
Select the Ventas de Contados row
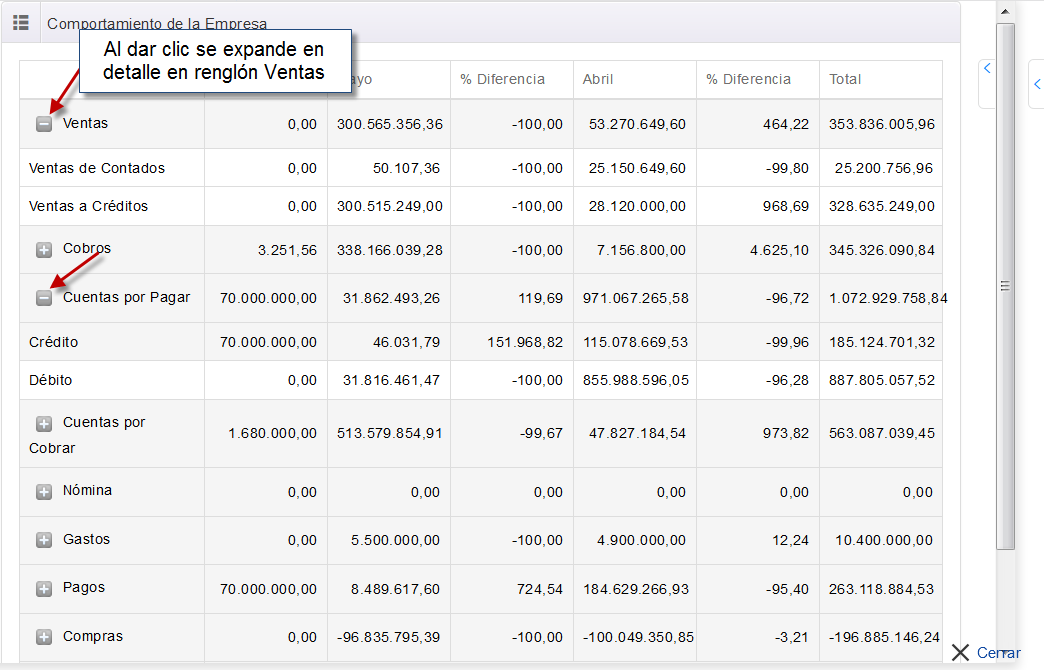97,168
